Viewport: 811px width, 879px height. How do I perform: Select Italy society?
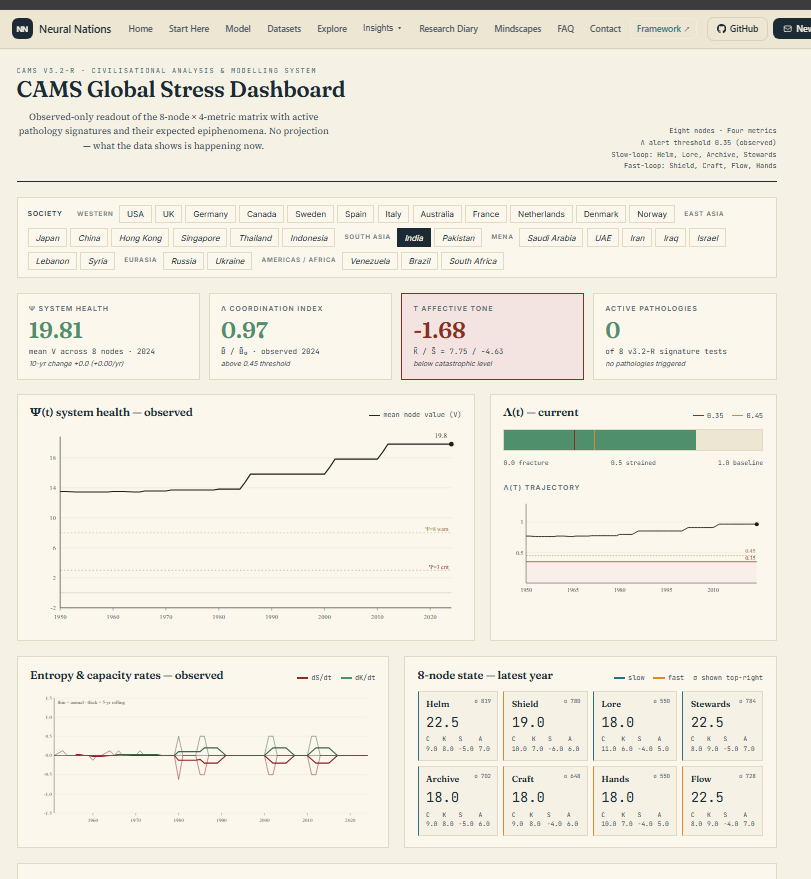[393, 214]
